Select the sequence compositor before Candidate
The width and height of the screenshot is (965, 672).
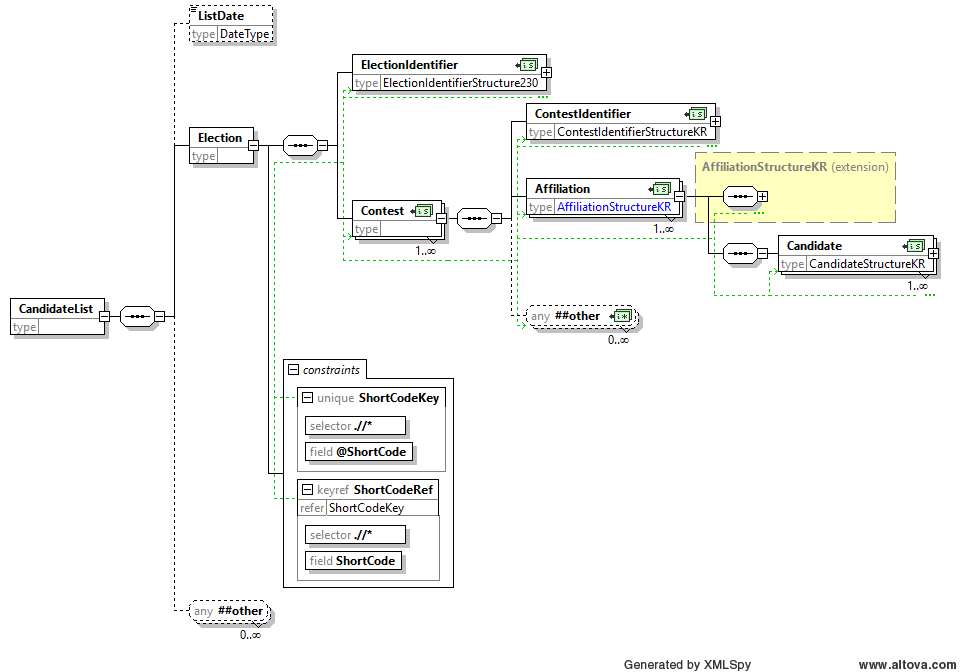740,253
